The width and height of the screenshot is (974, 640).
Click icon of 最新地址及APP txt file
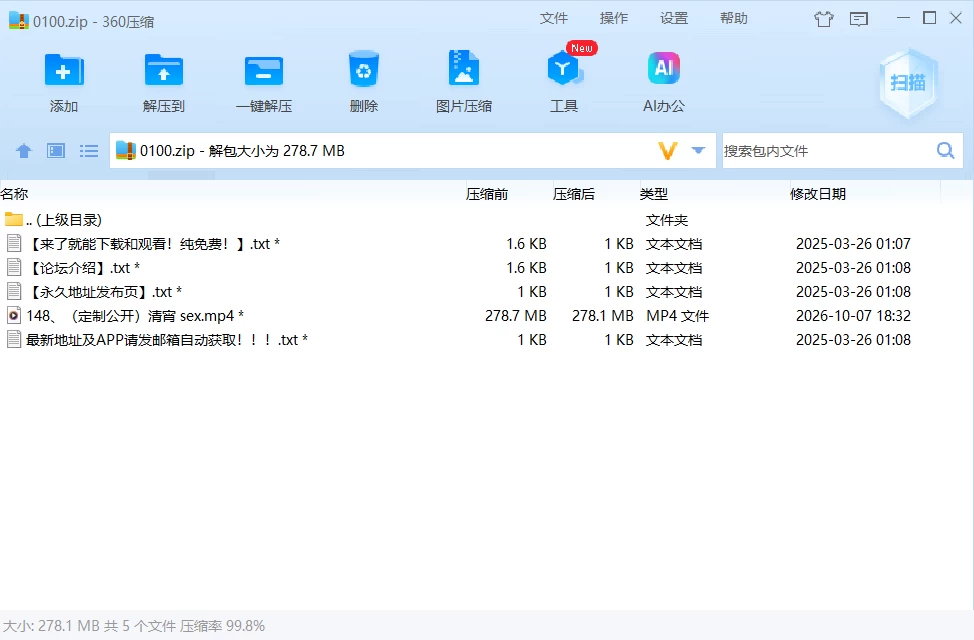click(x=14, y=339)
